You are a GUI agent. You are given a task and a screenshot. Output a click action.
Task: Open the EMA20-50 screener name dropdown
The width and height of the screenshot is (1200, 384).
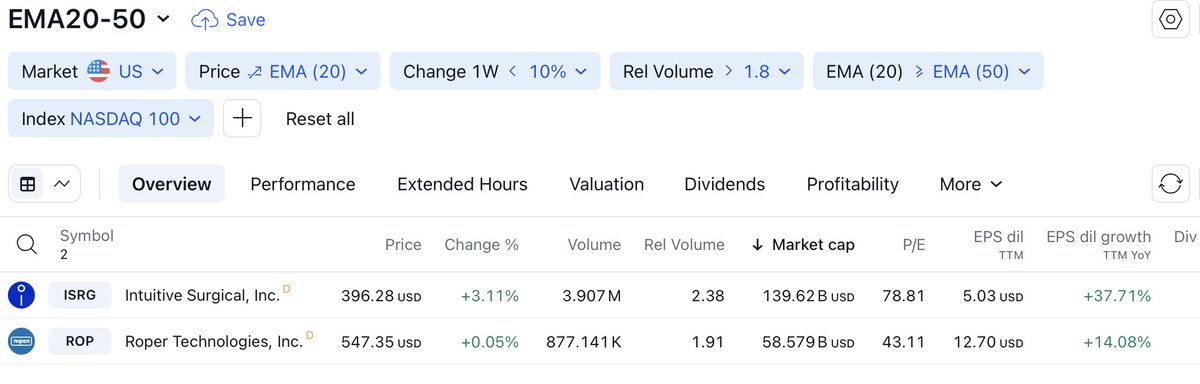click(89, 19)
